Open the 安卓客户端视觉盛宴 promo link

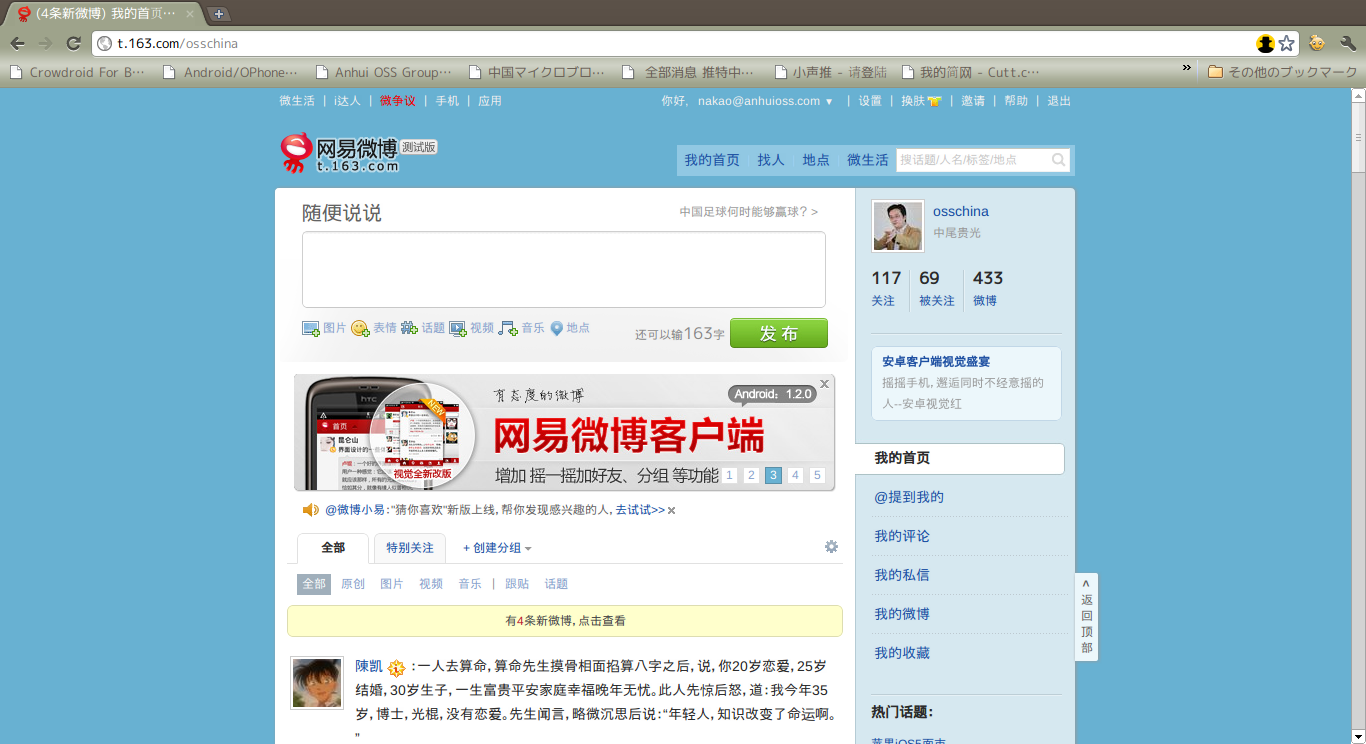point(936,362)
